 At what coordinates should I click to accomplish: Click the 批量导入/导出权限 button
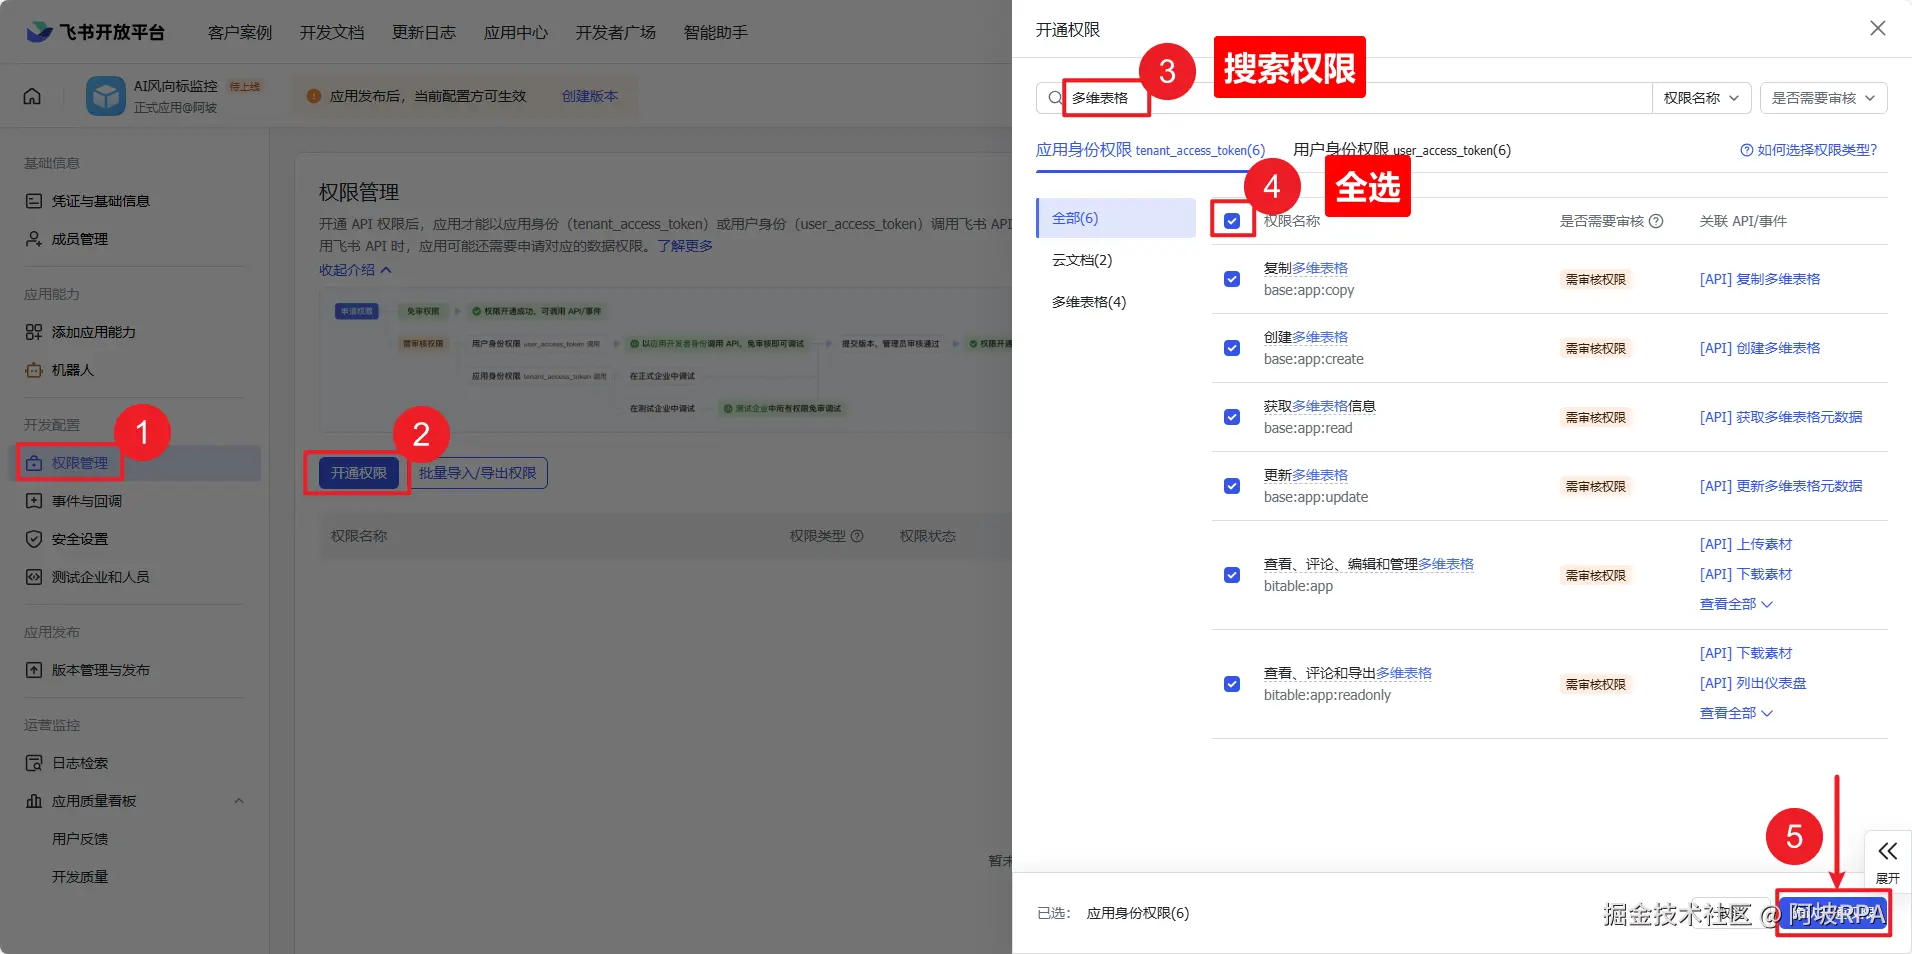click(x=478, y=473)
